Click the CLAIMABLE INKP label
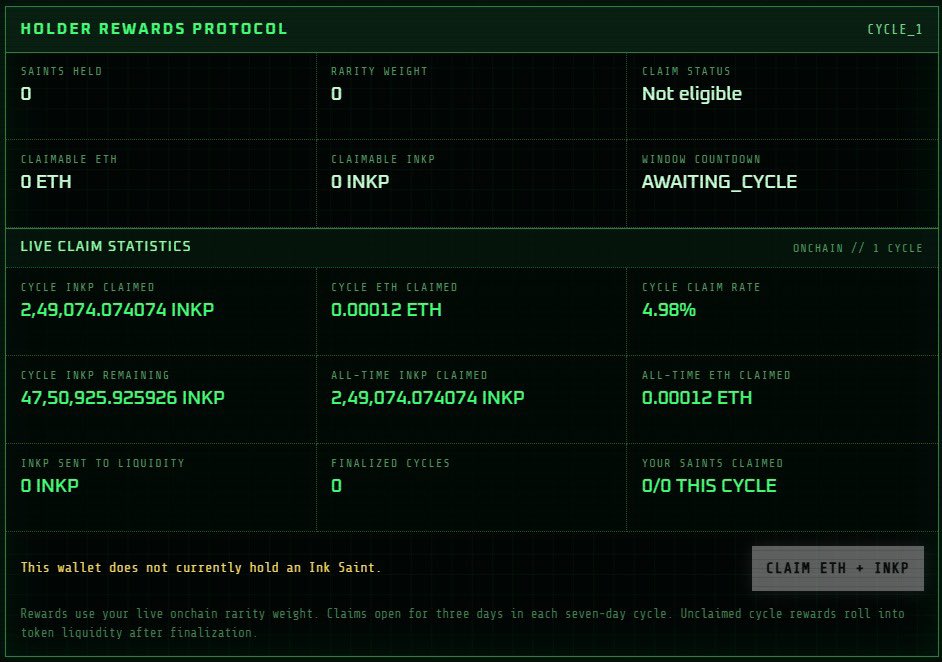This screenshot has width=942, height=662. point(383,159)
